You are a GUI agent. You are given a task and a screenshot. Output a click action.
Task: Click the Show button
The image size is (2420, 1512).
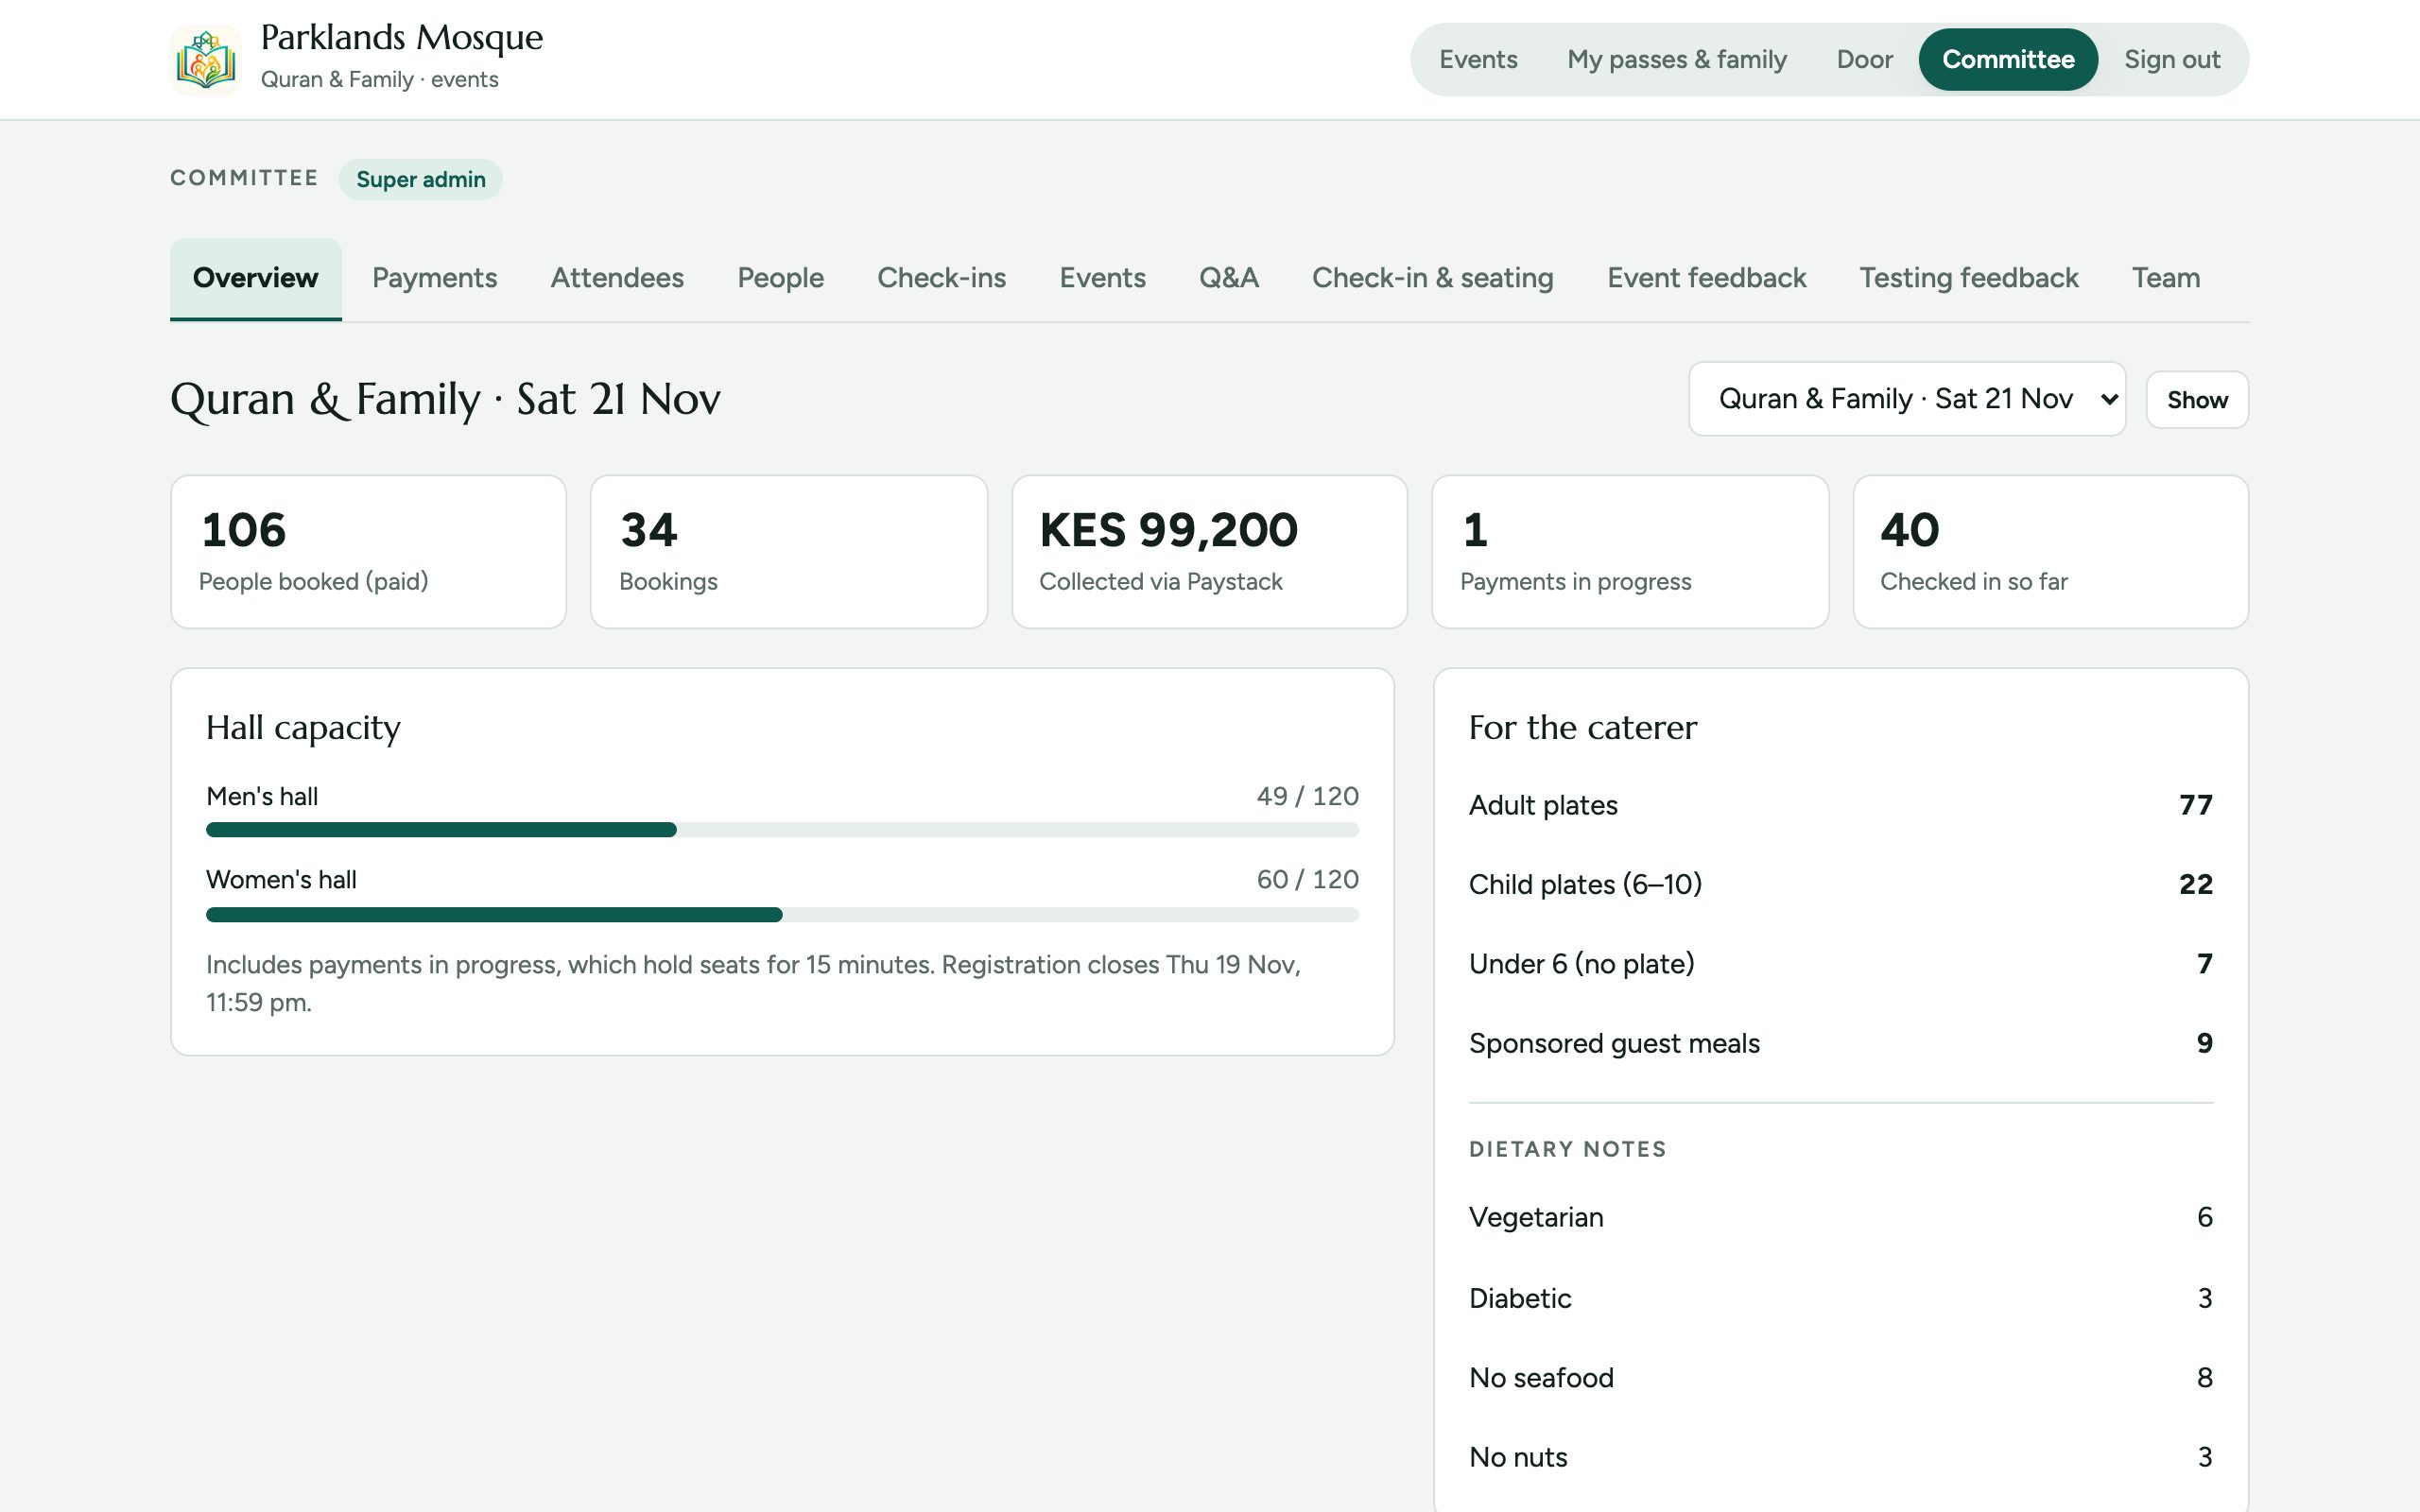coord(2197,400)
